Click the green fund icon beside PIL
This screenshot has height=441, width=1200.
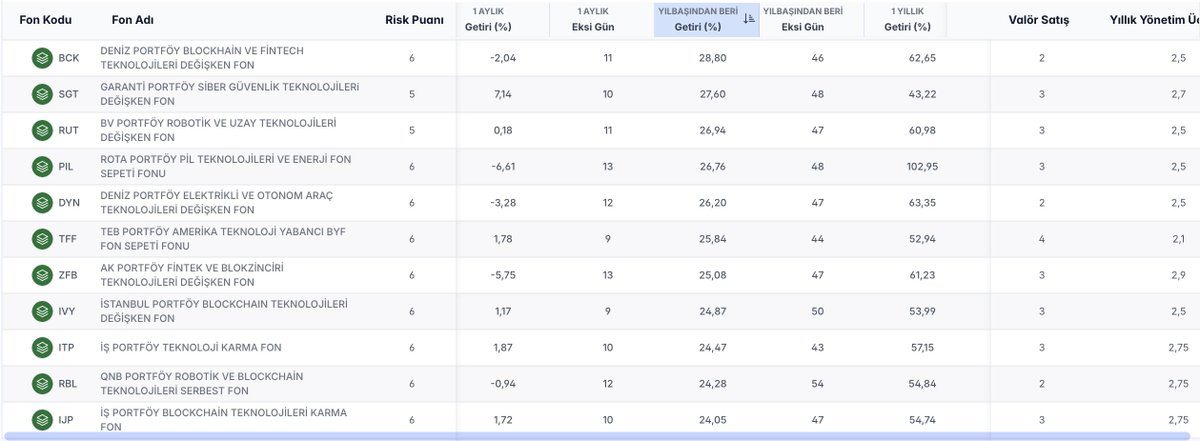[42, 166]
